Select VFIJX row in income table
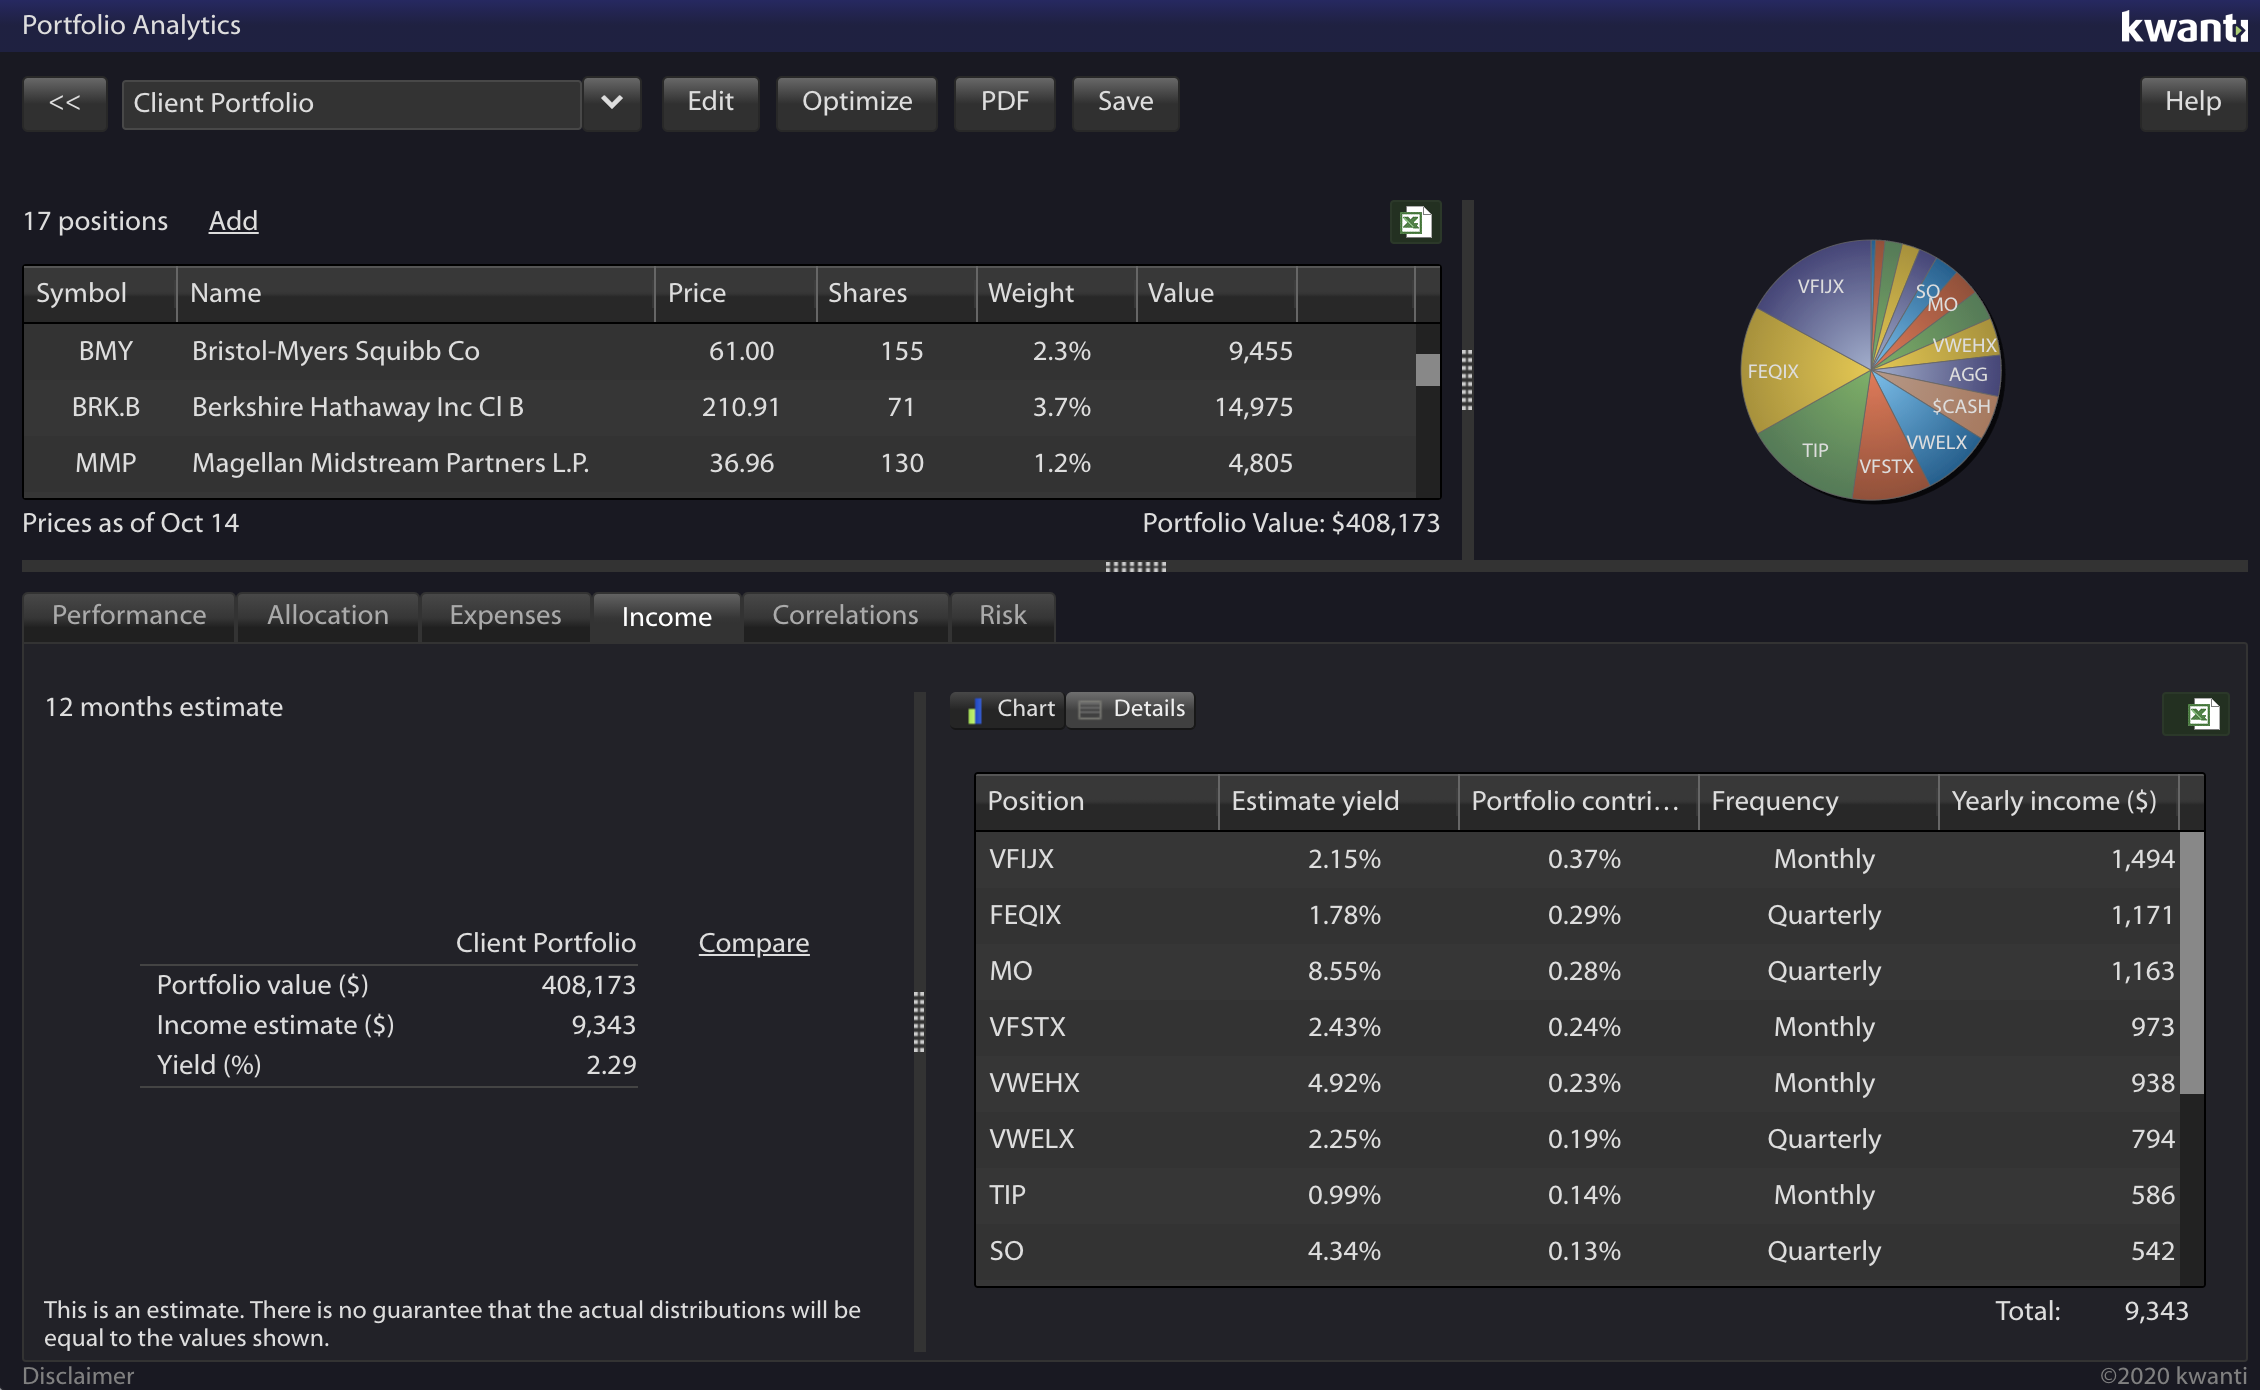The height and width of the screenshot is (1390, 2260). coord(1577,859)
